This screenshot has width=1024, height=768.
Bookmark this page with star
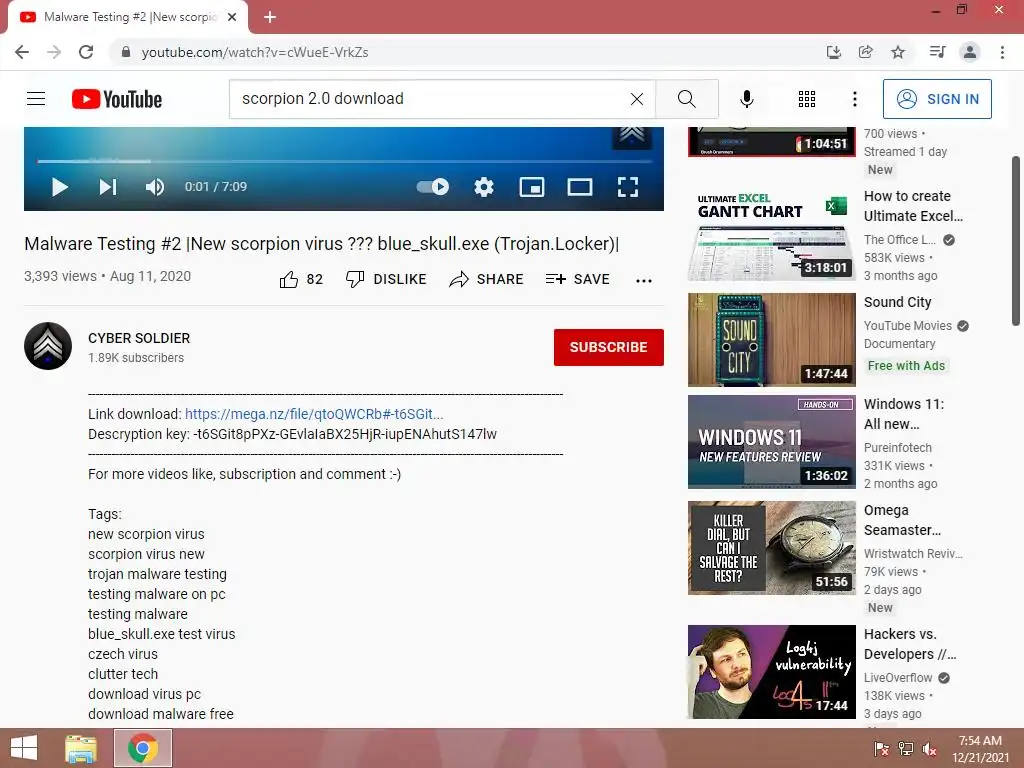[898, 52]
